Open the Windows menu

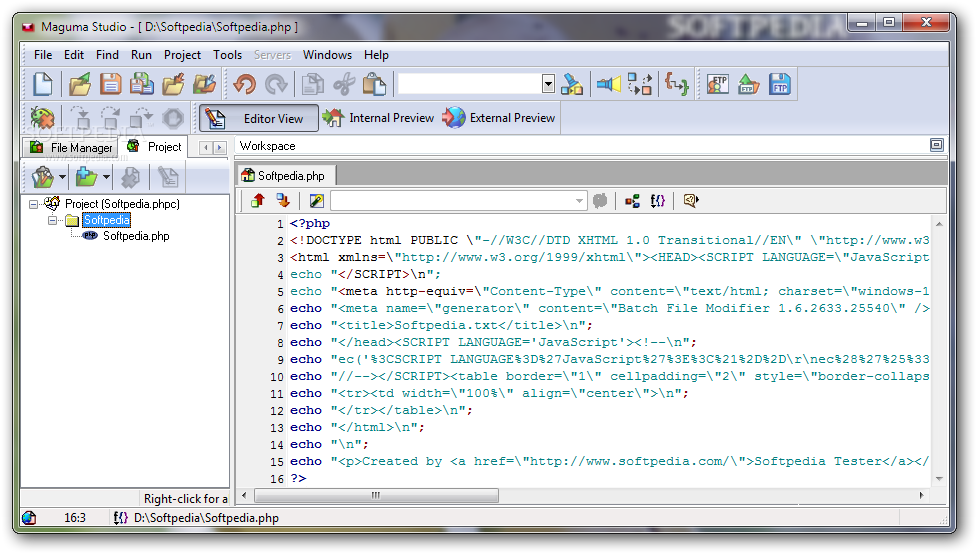[x=327, y=55]
